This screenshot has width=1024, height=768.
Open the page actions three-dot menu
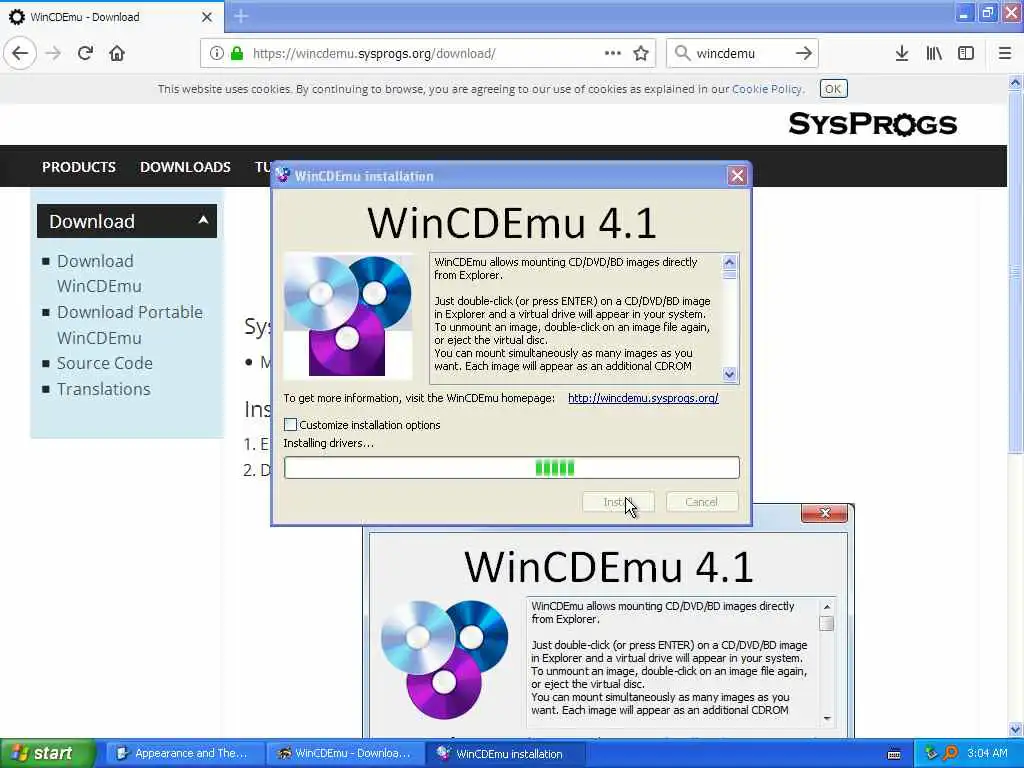[x=613, y=54]
